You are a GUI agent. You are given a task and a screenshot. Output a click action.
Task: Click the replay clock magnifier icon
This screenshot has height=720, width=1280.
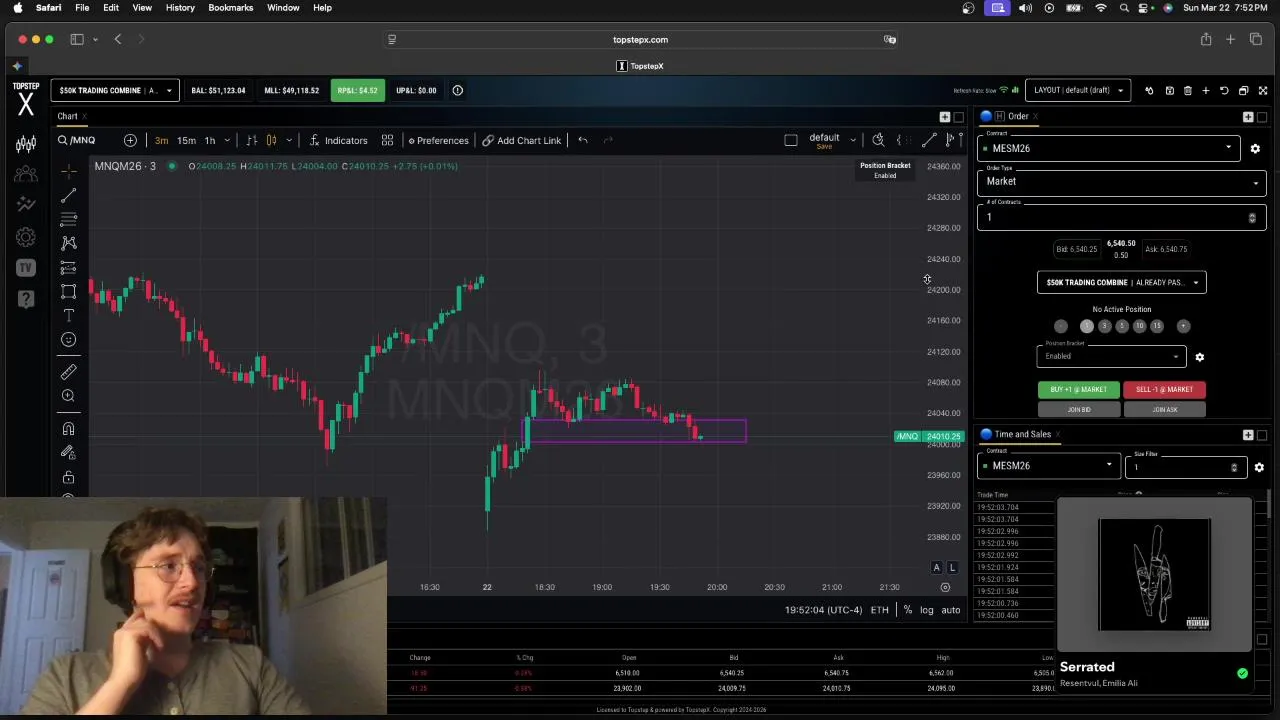(x=878, y=140)
